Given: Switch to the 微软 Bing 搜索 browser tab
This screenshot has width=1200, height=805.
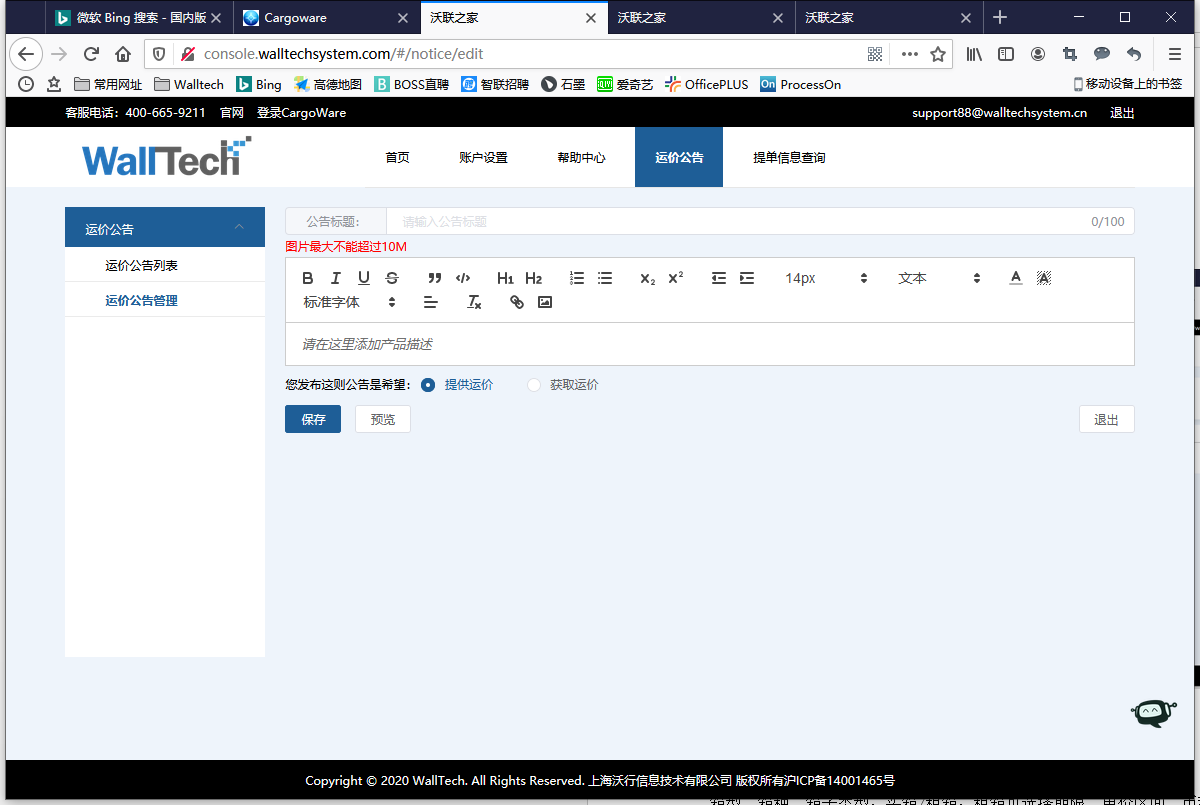Looking at the screenshot, I should [139, 17].
